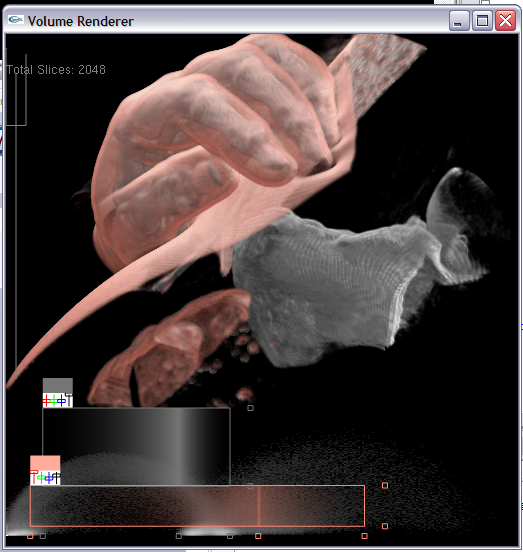This screenshot has width=523, height=552.
Task: Click the salmon handle under the salmon widget's bottom left corner
Action: pos(30,536)
